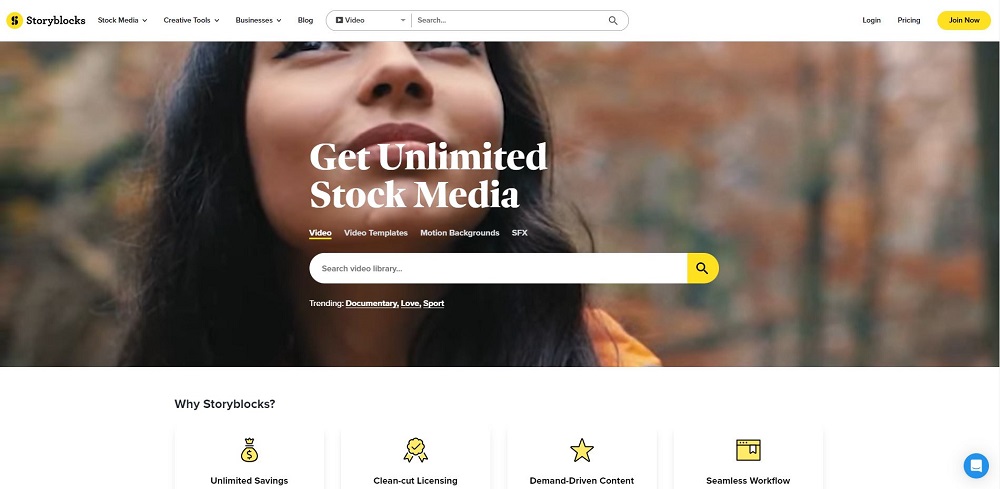1000x489 pixels.
Task: Click the magnifier icon in top search bar
Action: click(x=613, y=20)
